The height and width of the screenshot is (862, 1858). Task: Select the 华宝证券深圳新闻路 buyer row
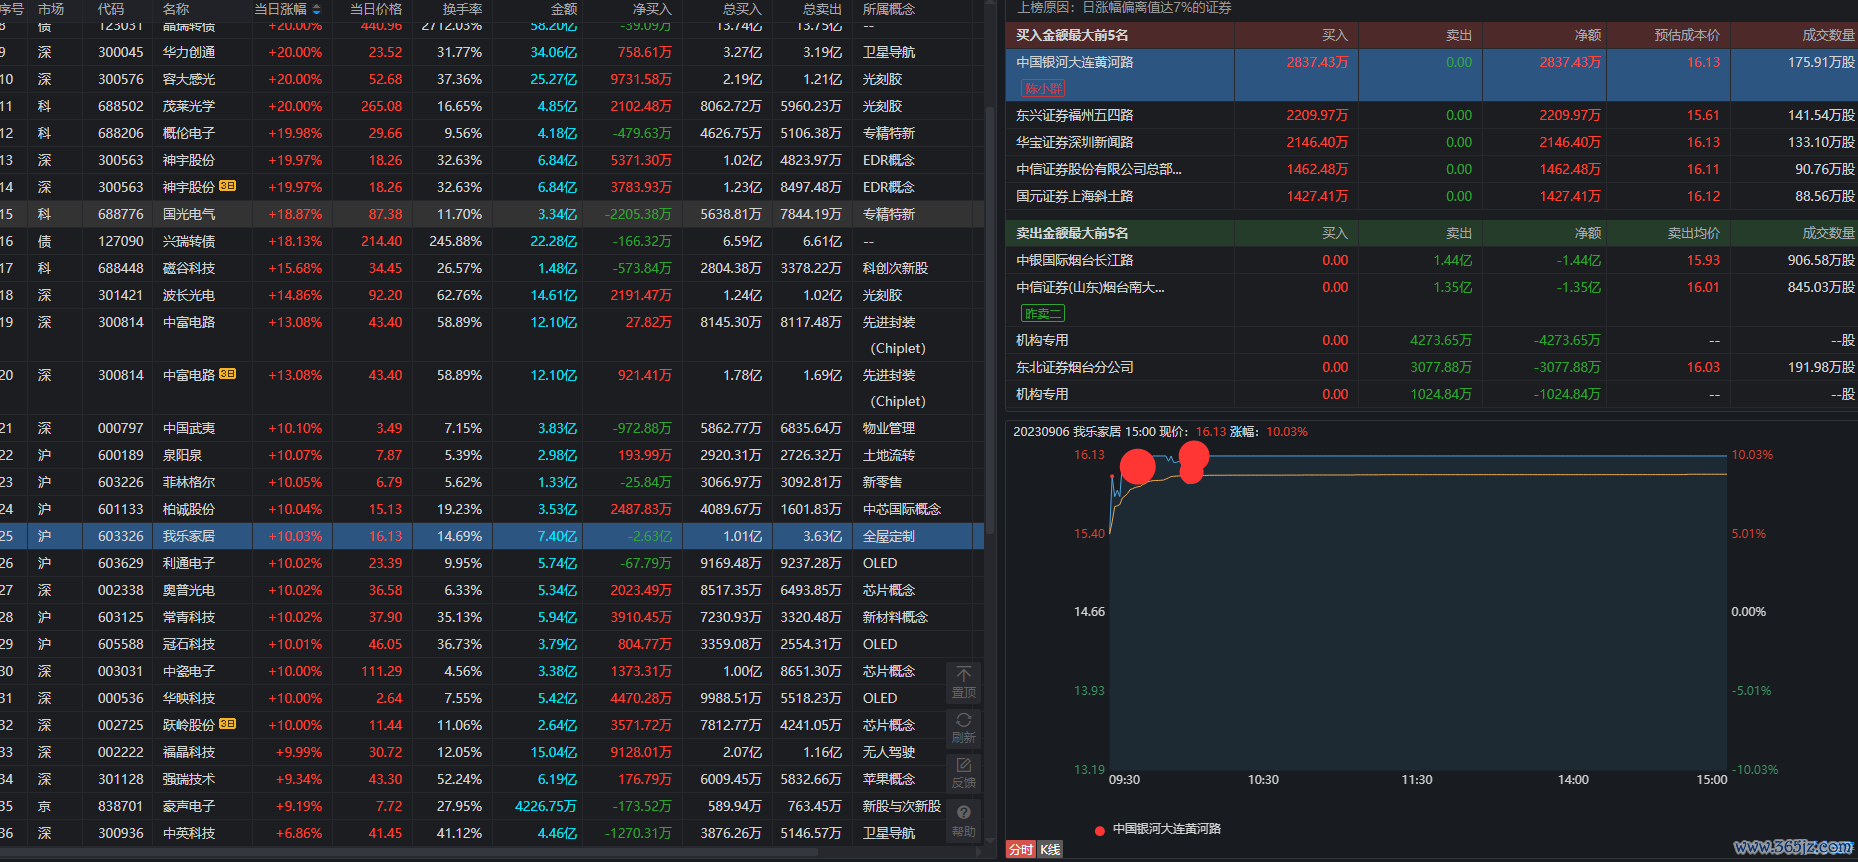point(1432,142)
